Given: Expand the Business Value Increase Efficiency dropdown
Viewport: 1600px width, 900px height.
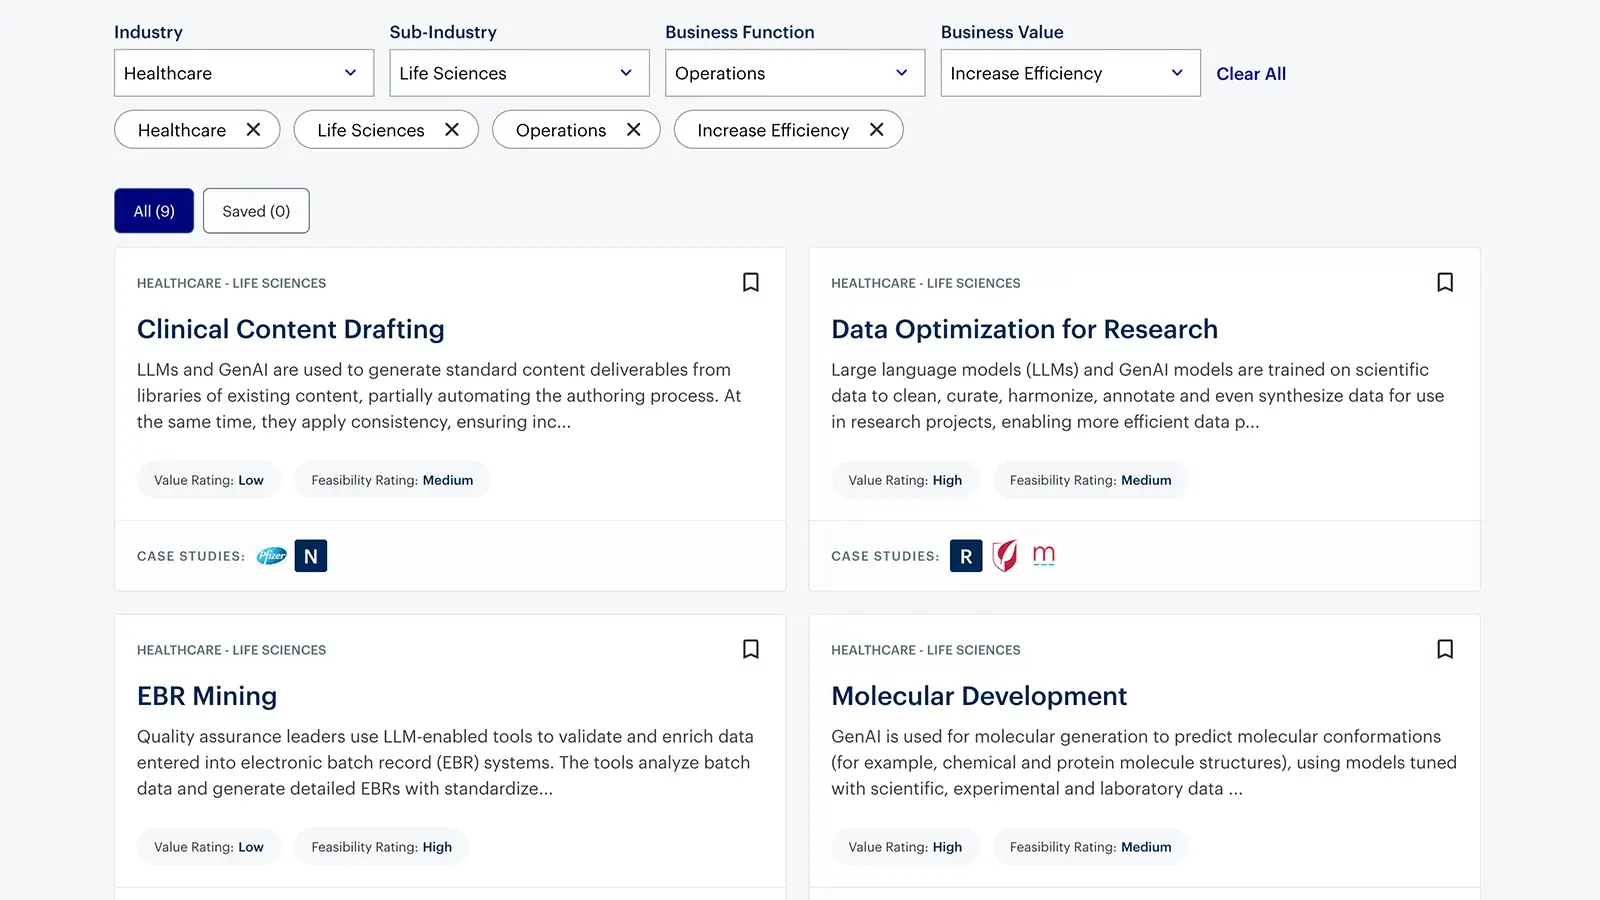Looking at the screenshot, I should click(x=1069, y=73).
